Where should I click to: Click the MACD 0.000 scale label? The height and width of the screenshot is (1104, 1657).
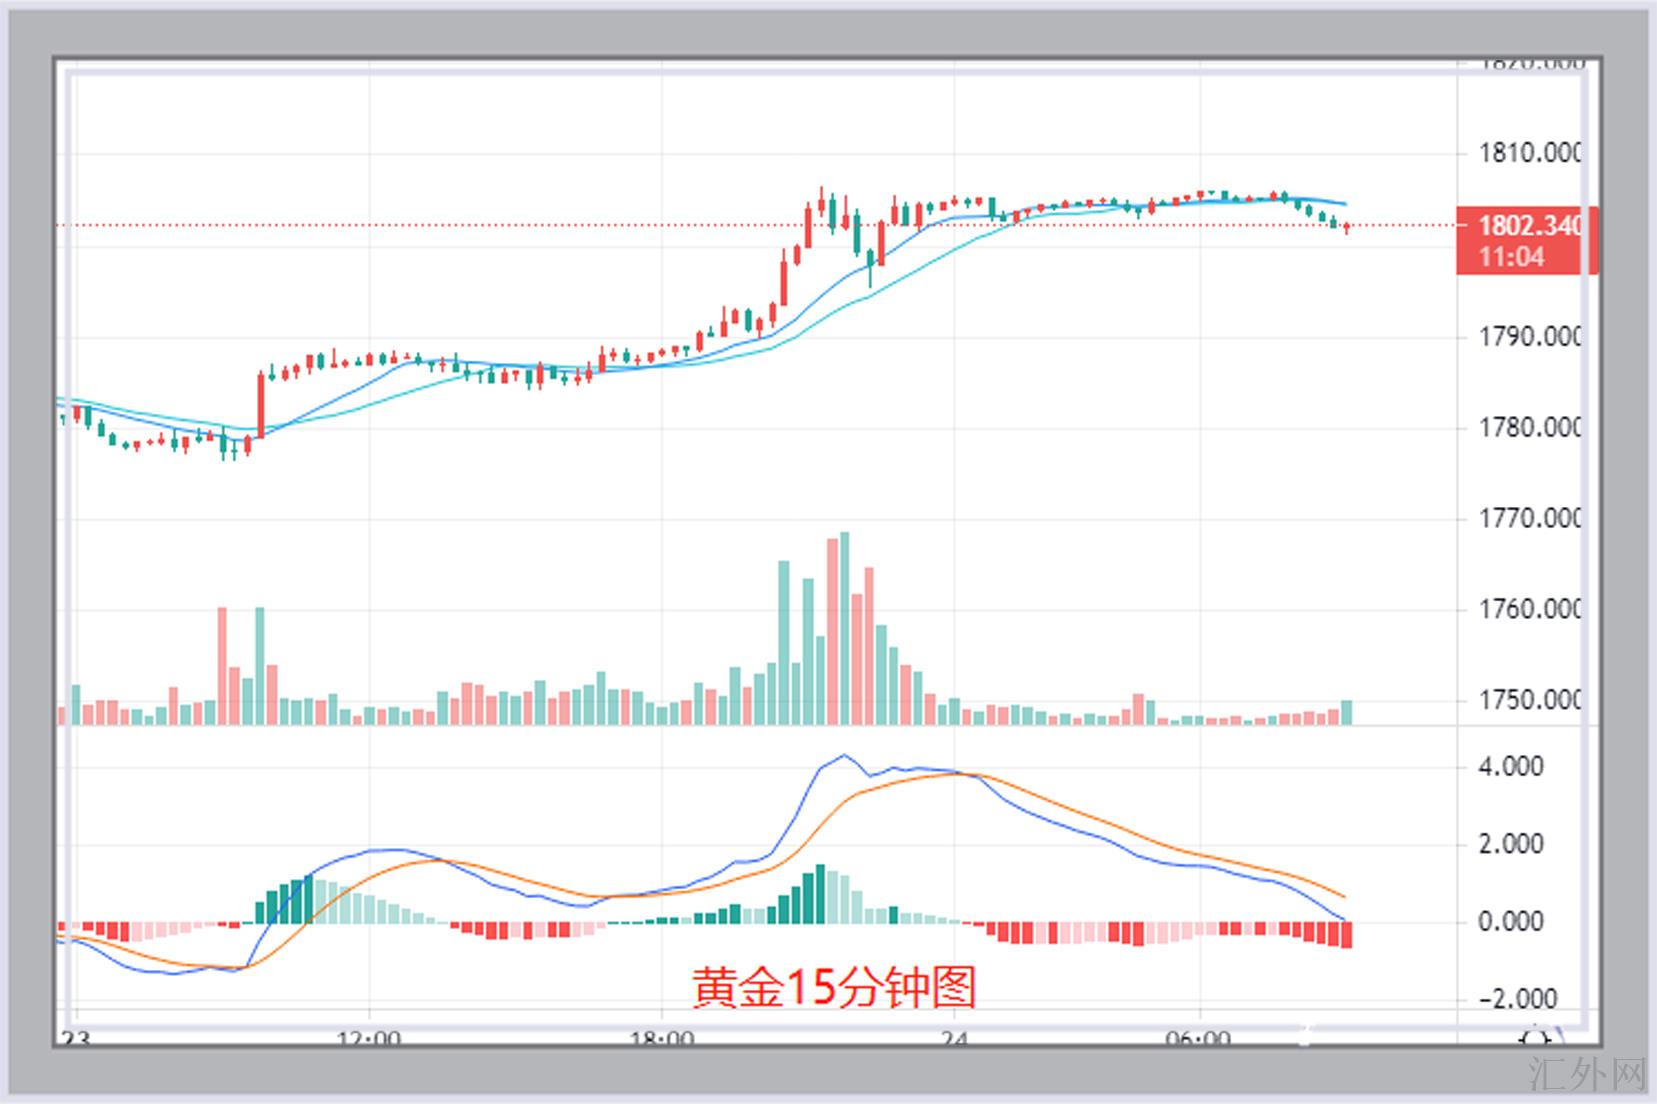[1510, 921]
